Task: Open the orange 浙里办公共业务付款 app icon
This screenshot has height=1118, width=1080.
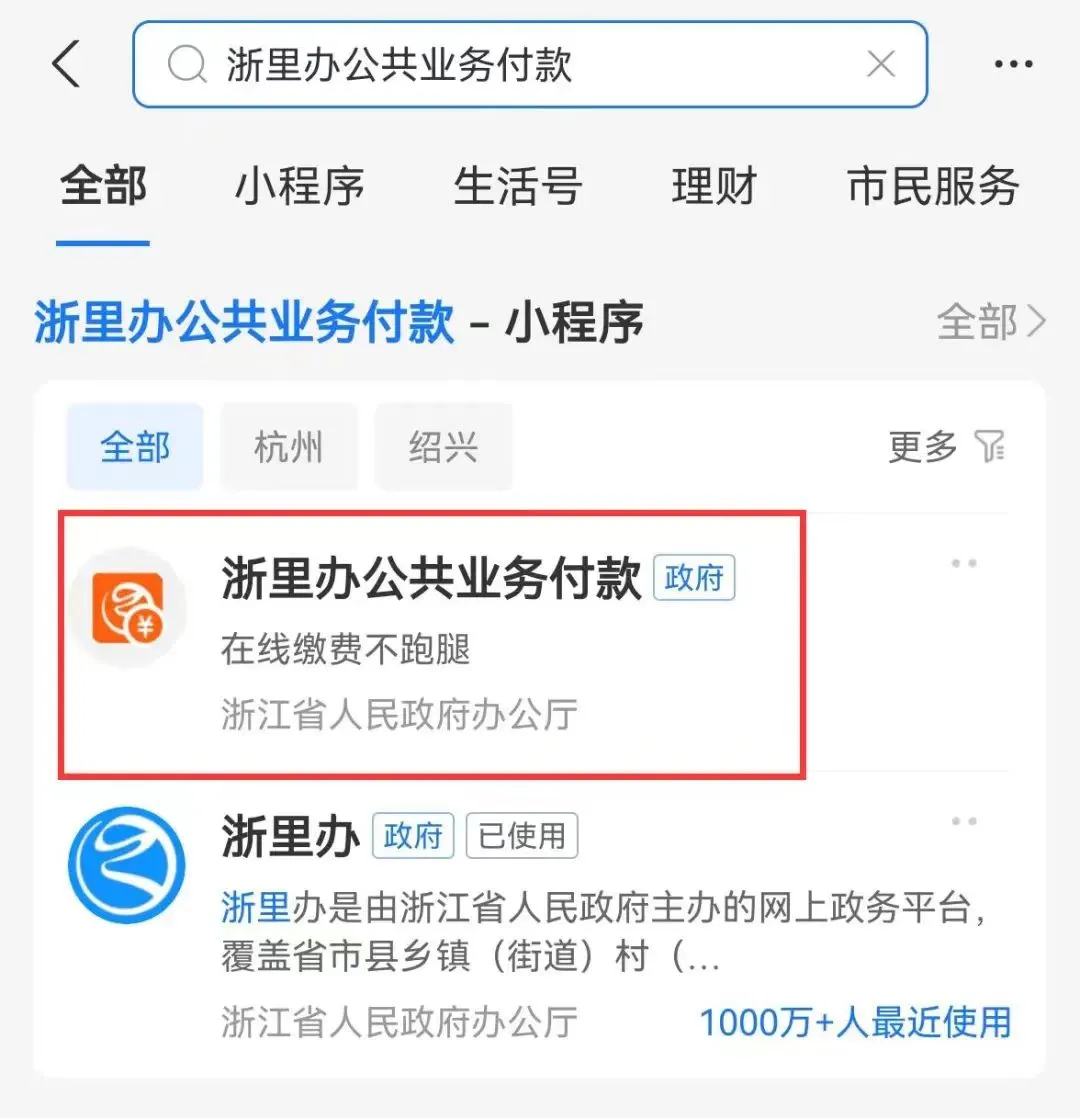Action: 128,607
